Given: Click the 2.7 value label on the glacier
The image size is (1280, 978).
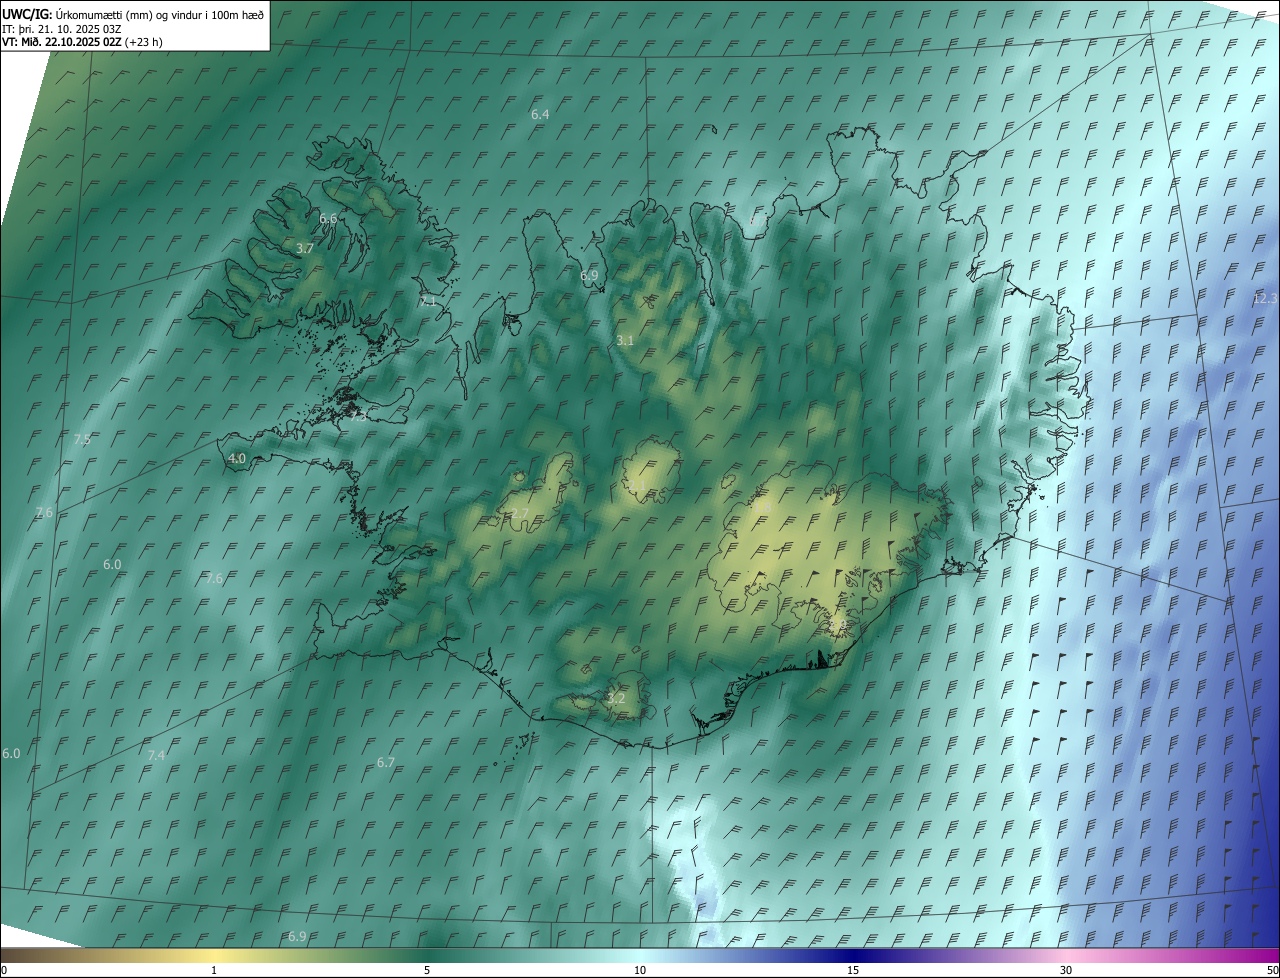Looking at the screenshot, I should point(520,514).
